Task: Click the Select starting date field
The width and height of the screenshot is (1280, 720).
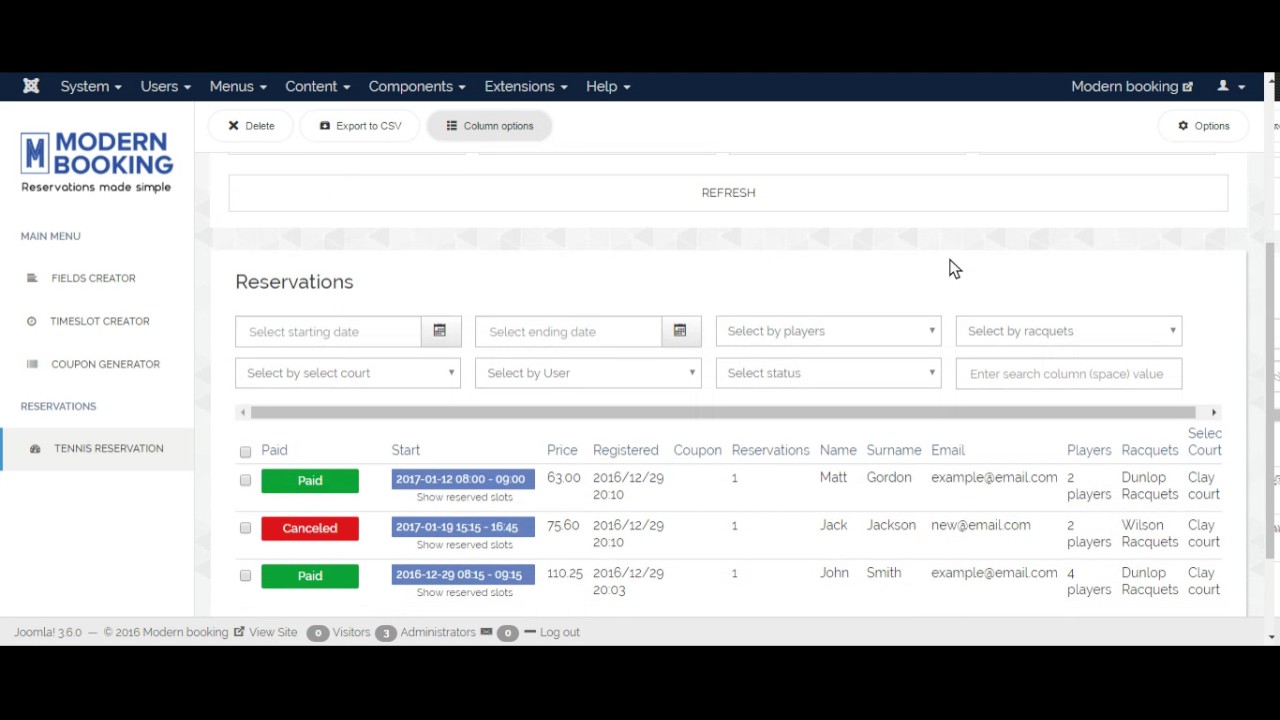Action: pyautogui.click(x=328, y=331)
